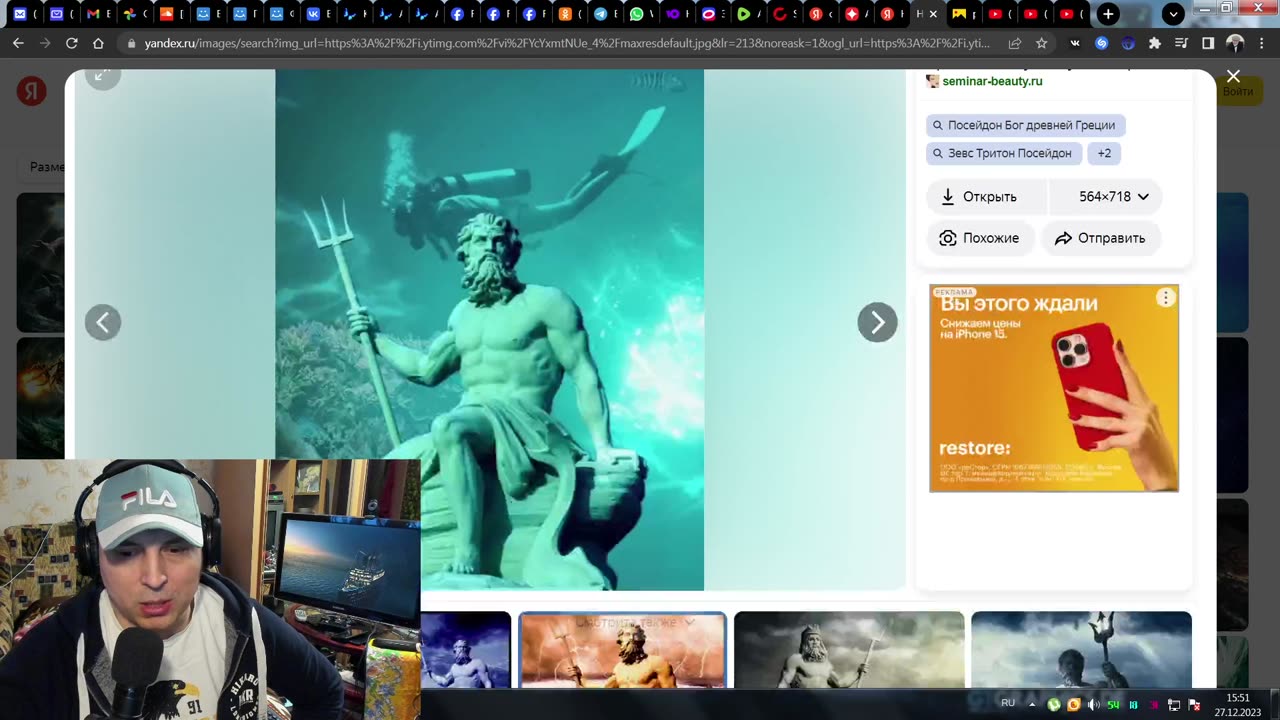Open the tab search dropdown
The image size is (1280, 720).
pos(1174,14)
